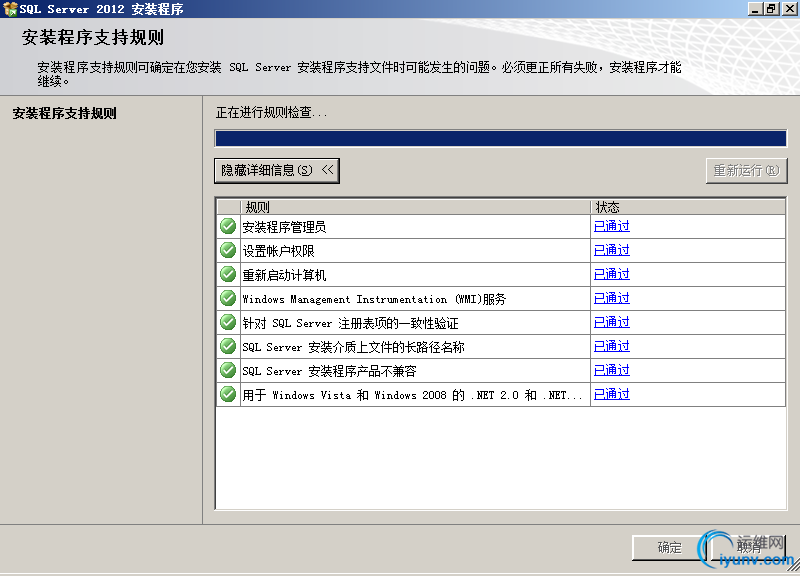Viewport: 800px width, 576px height.
Task: Sort by the 状态 column header
Action: tap(688, 207)
